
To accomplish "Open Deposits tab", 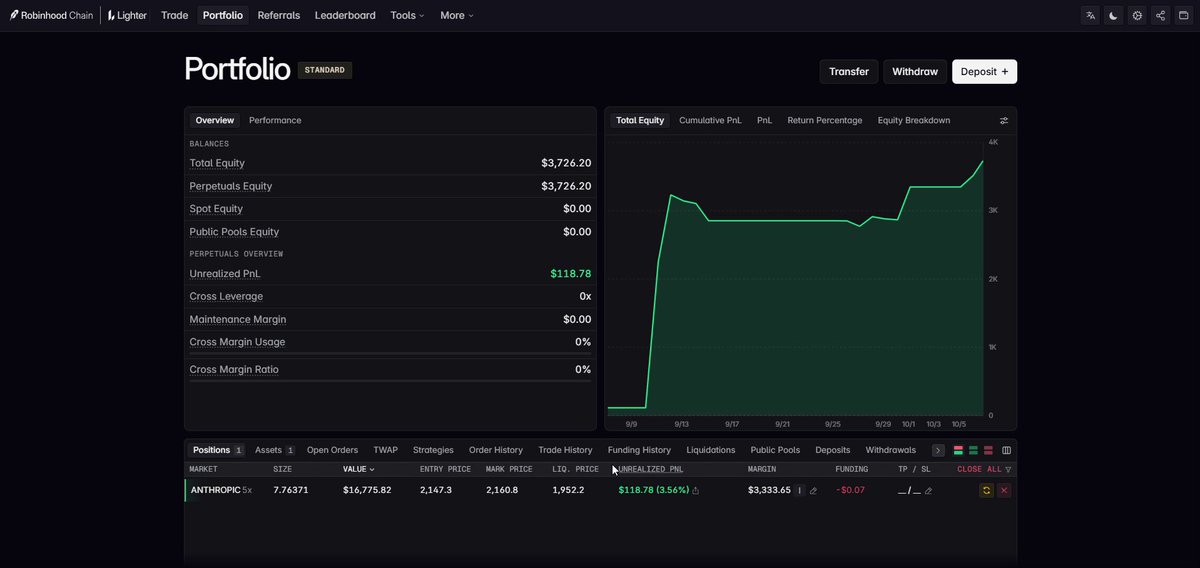I will 833,450.
